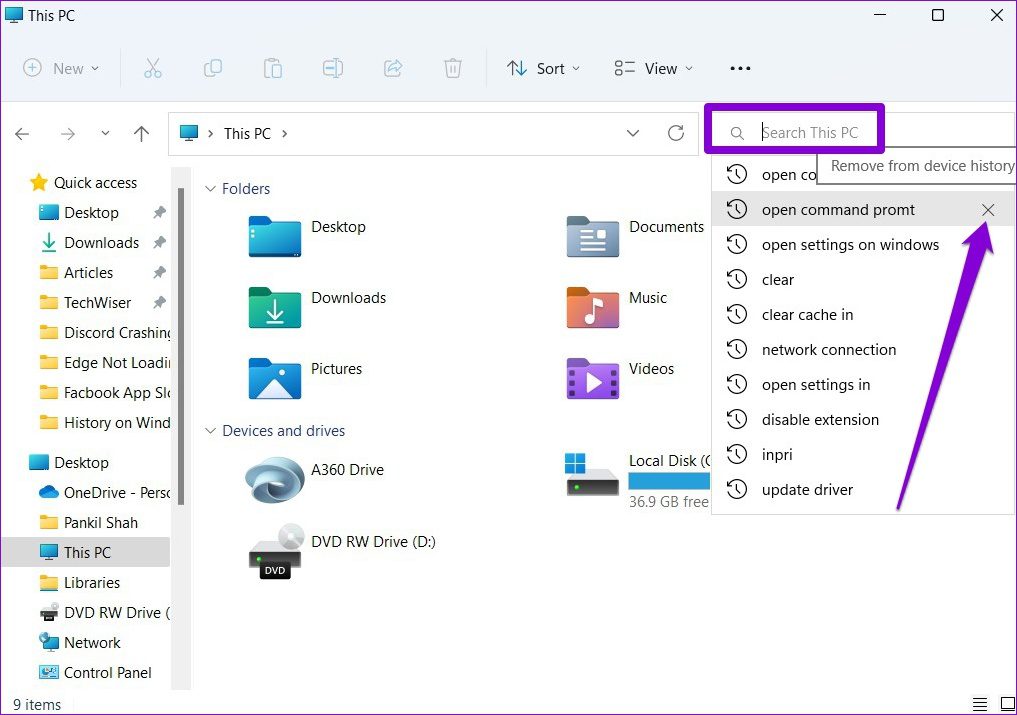Select 'update driver' search history suggestion
1017x715 pixels.
tap(807, 490)
